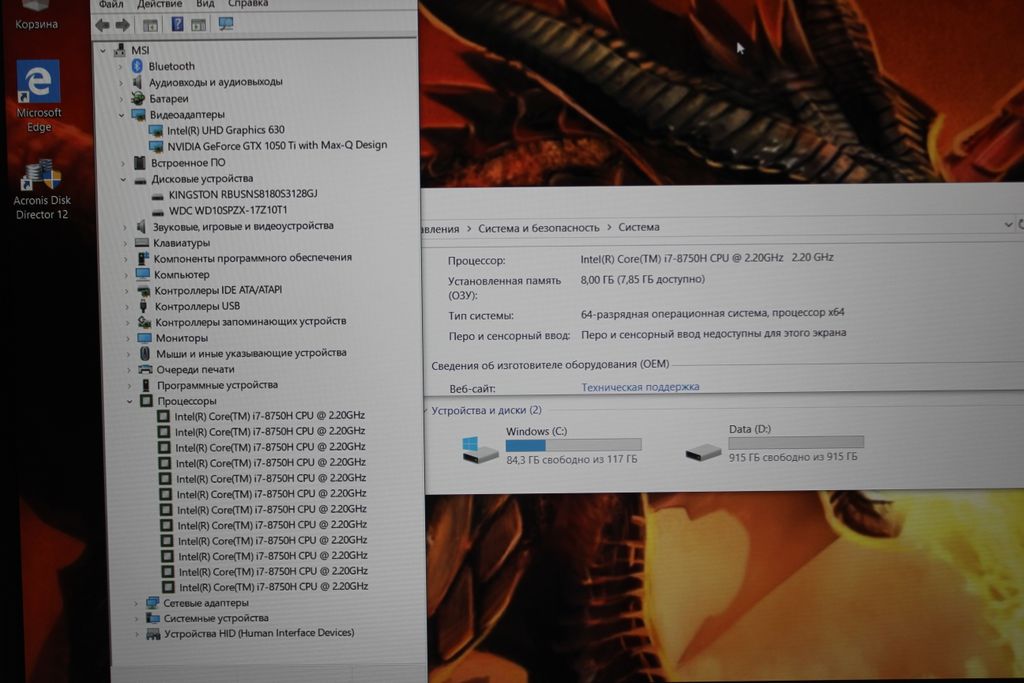Open the Справка menu
The height and width of the screenshot is (683, 1024).
pyautogui.click(x=248, y=4)
